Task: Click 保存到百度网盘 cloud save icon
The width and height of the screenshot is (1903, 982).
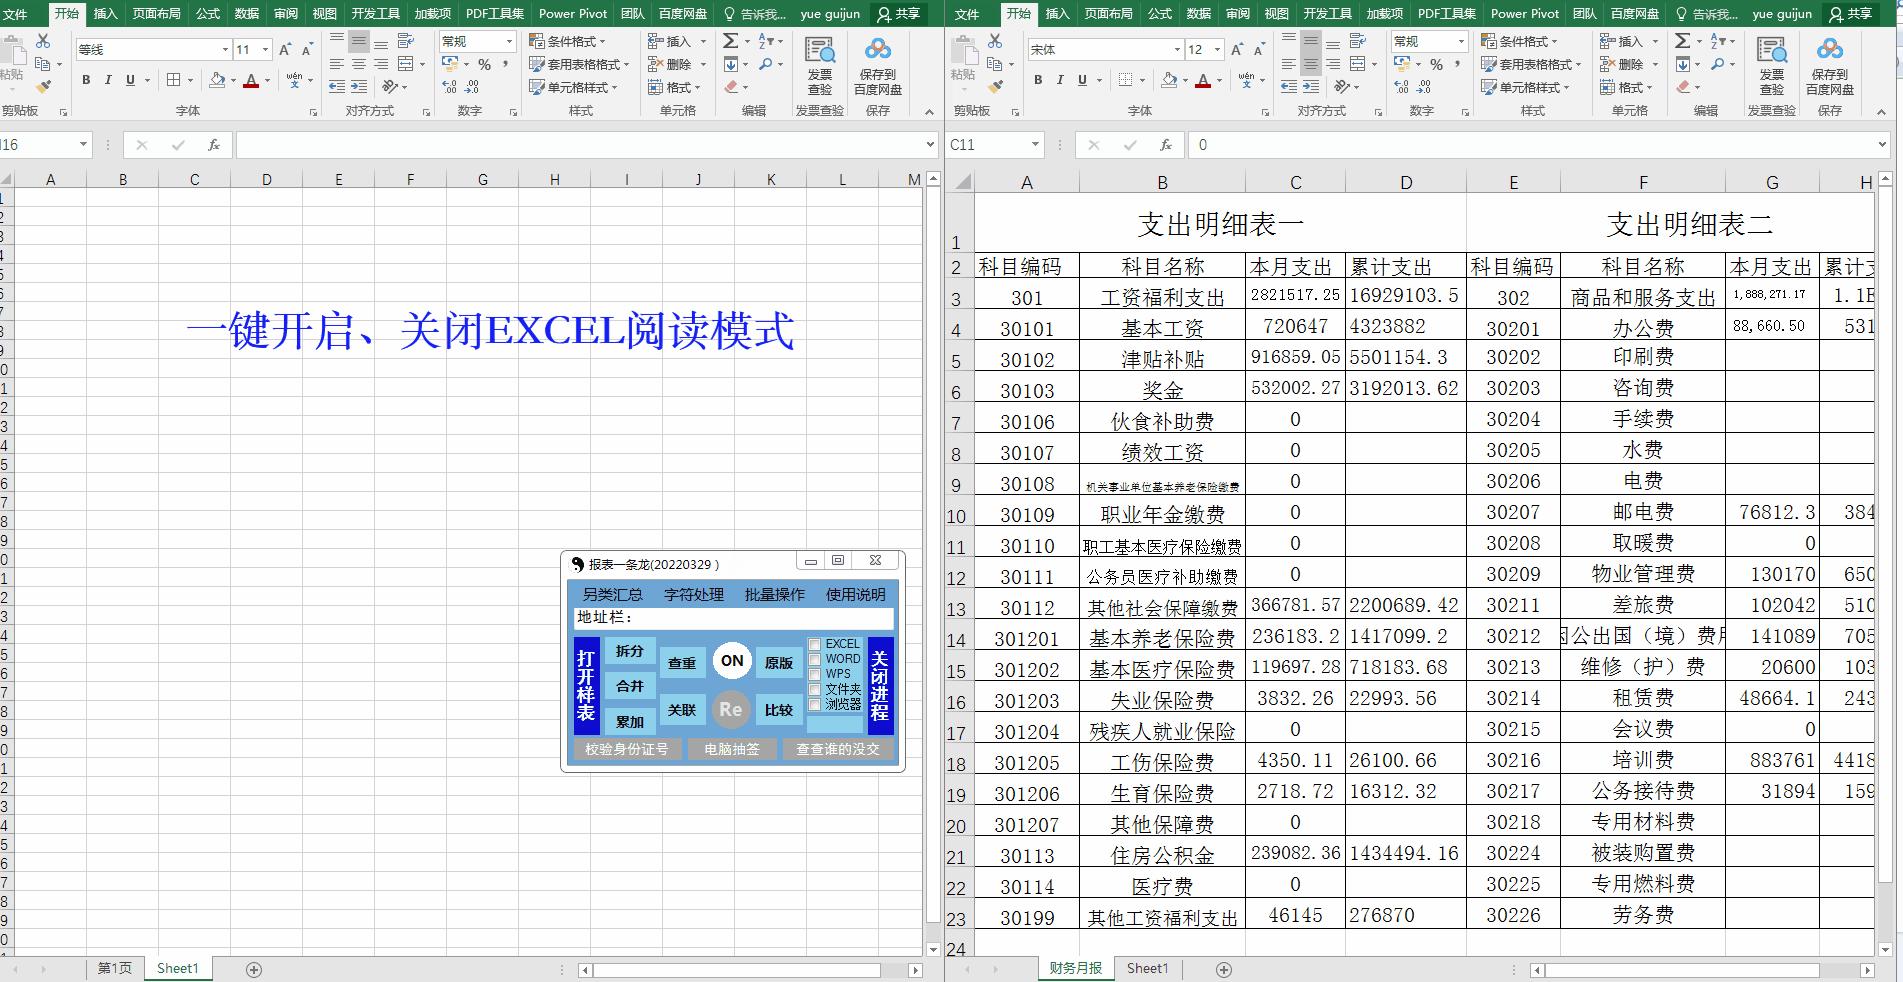Action: [x=878, y=65]
